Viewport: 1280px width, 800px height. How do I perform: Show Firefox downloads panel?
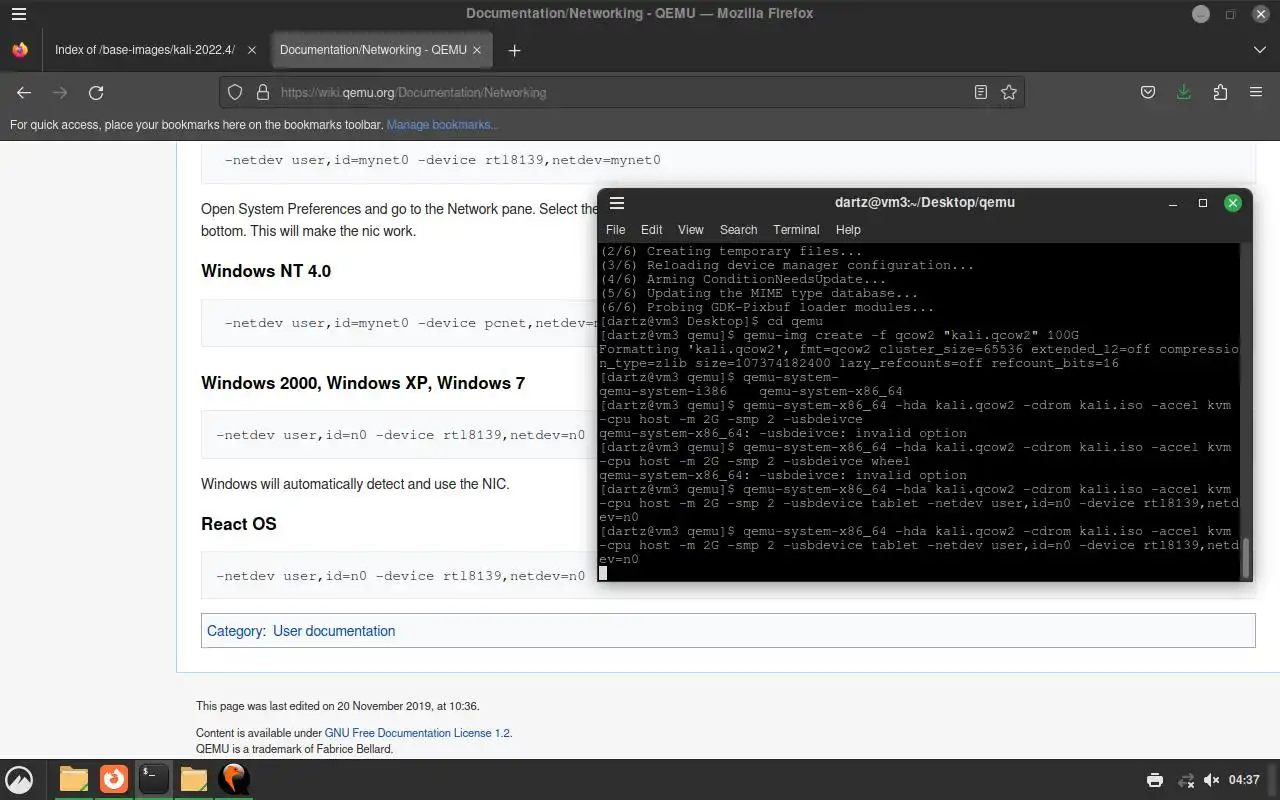(1184, 92)
